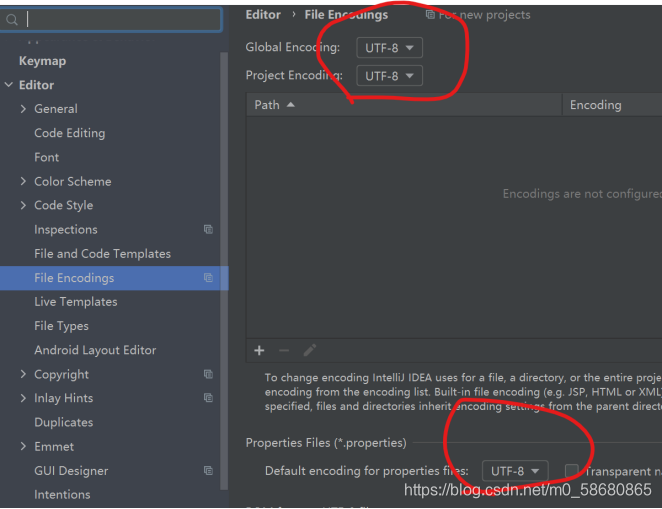The image size is (662, 509).
Task: Click the 'Properties Files (*.properties)' heading
Action: [326, 443]
